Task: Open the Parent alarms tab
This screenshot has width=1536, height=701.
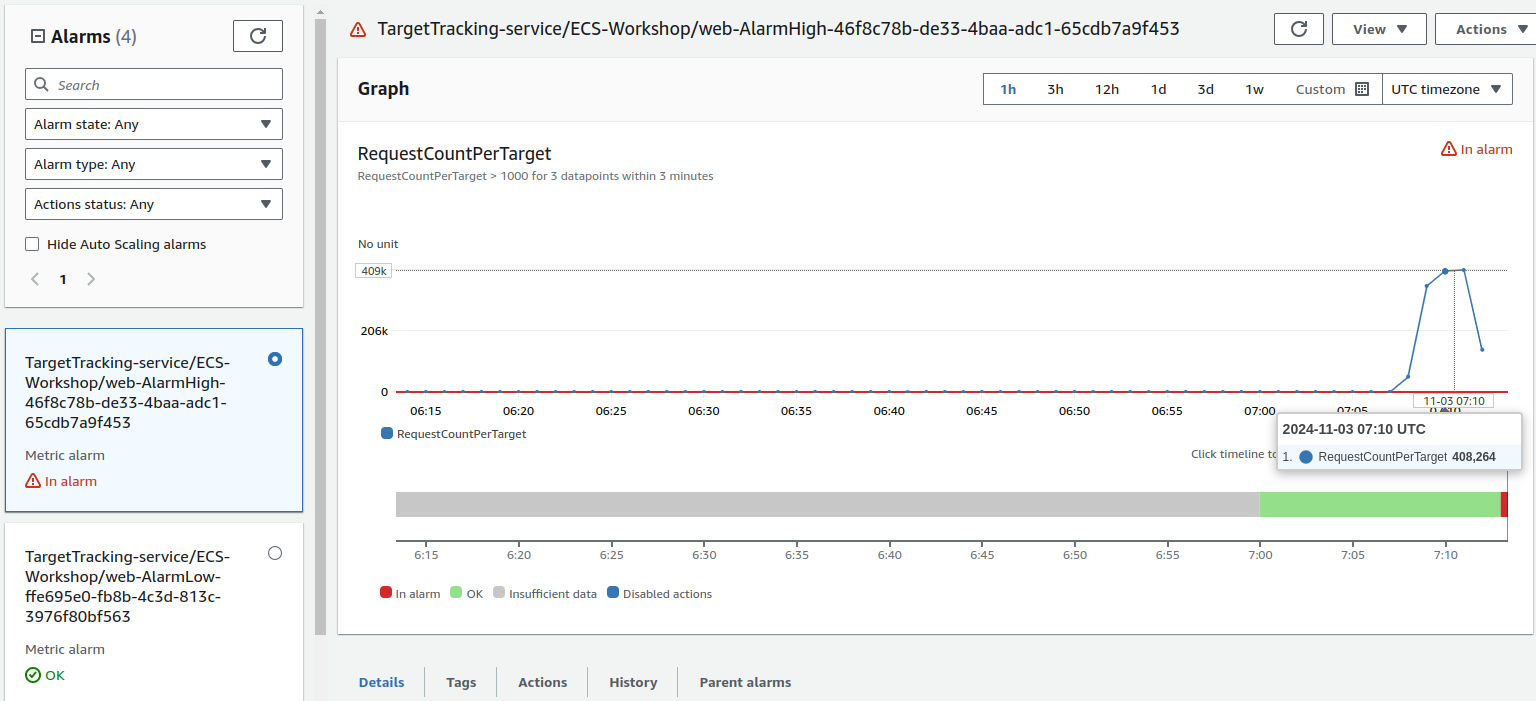Action: (x=745, y=682)
